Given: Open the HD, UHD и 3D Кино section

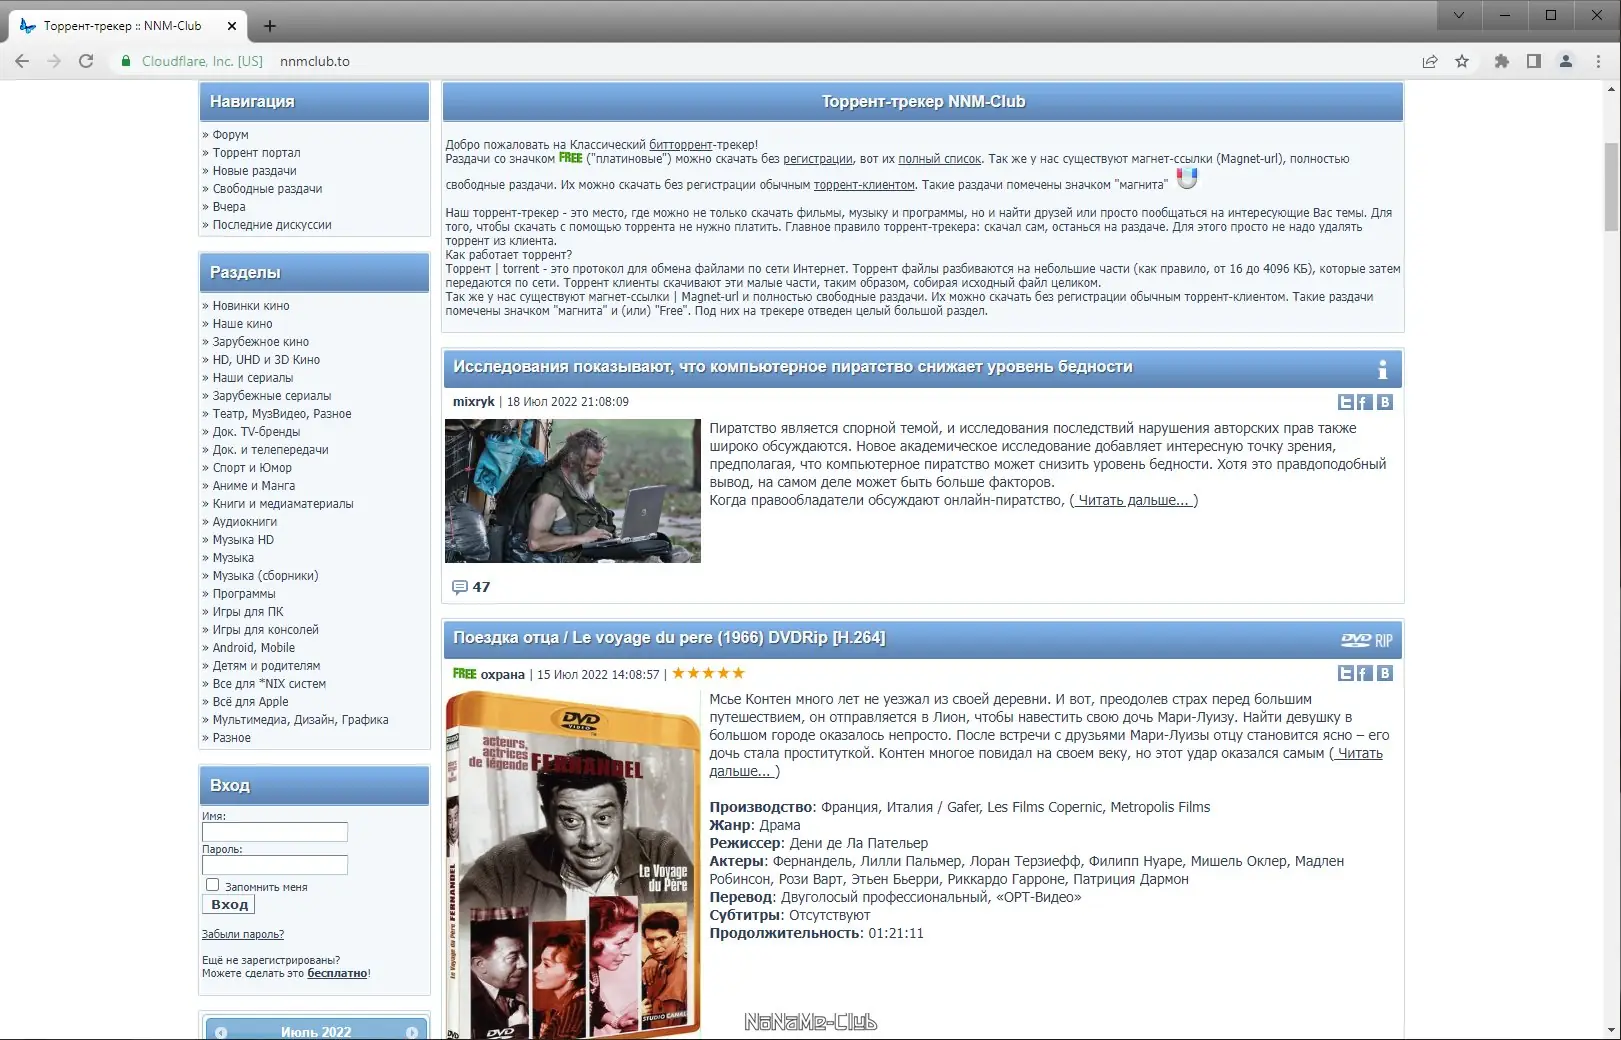Looking at the screenshot, I should (266, 360).
